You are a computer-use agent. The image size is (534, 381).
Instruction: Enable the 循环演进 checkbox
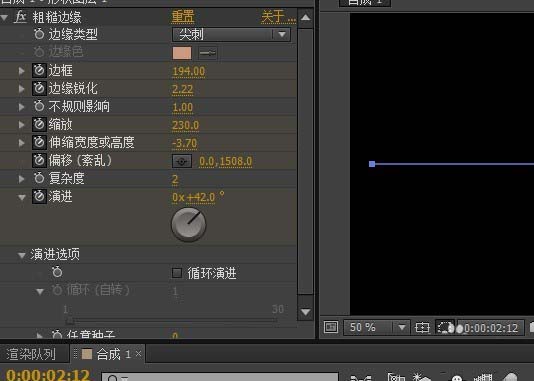click(x=177, y=273)
